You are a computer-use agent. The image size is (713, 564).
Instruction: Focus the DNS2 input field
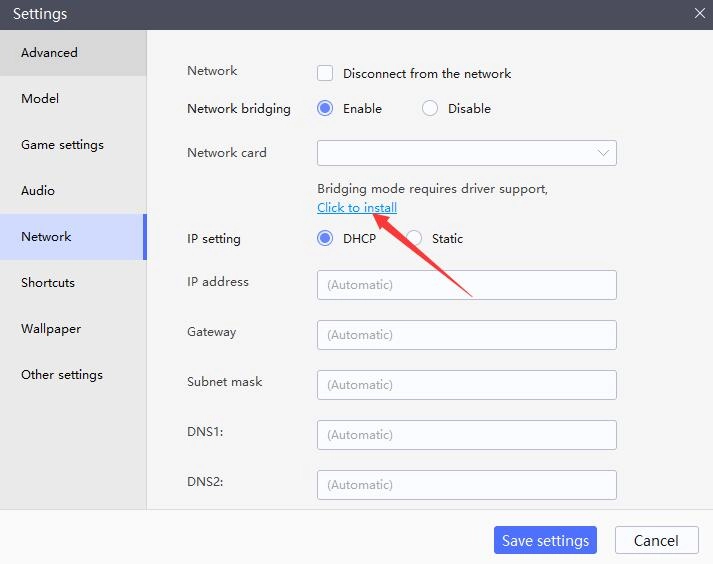pos(467,485)
